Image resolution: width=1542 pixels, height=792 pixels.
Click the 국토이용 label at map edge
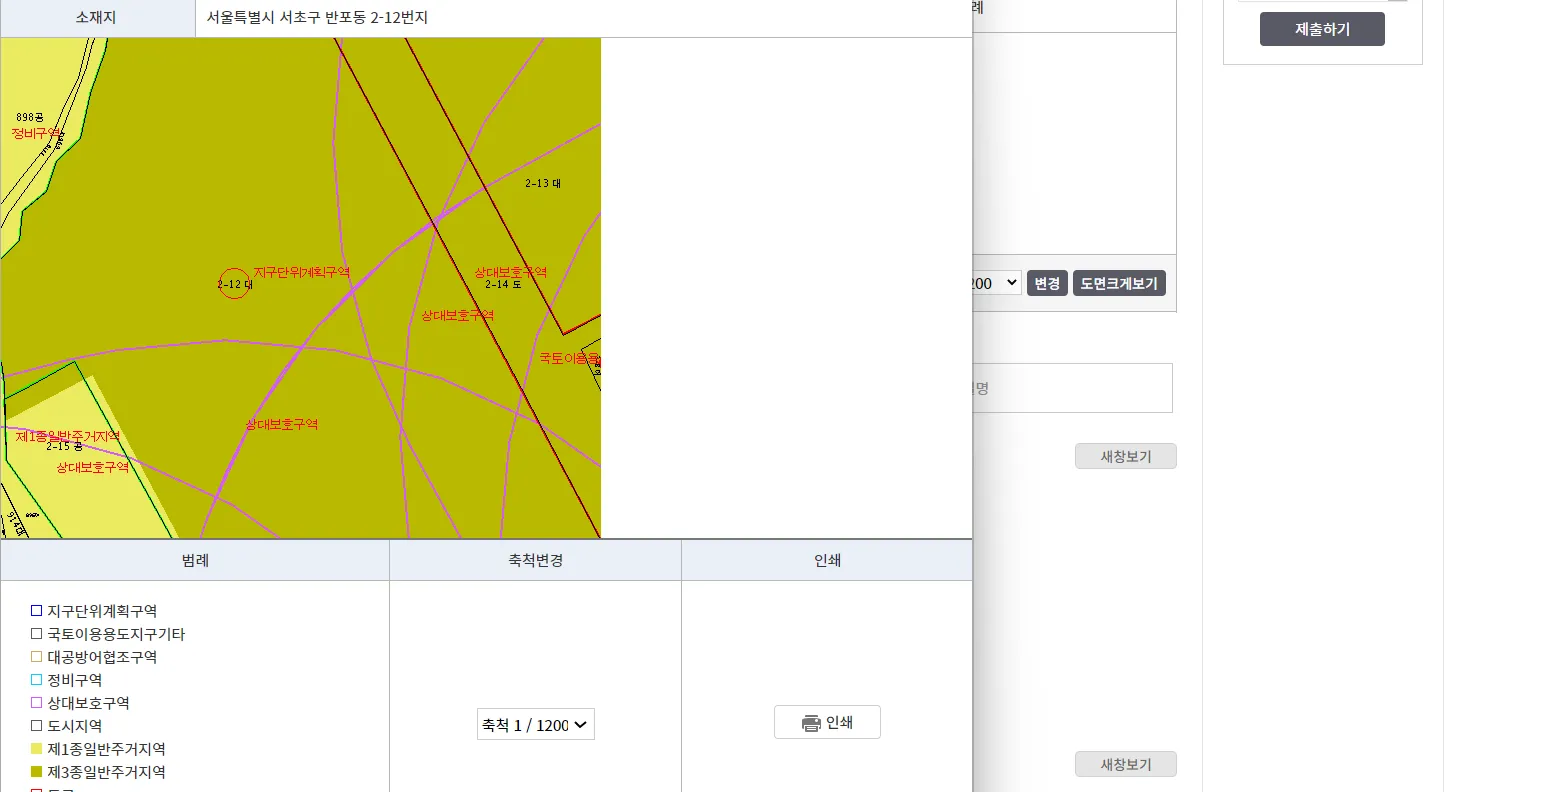click(569, 358)
